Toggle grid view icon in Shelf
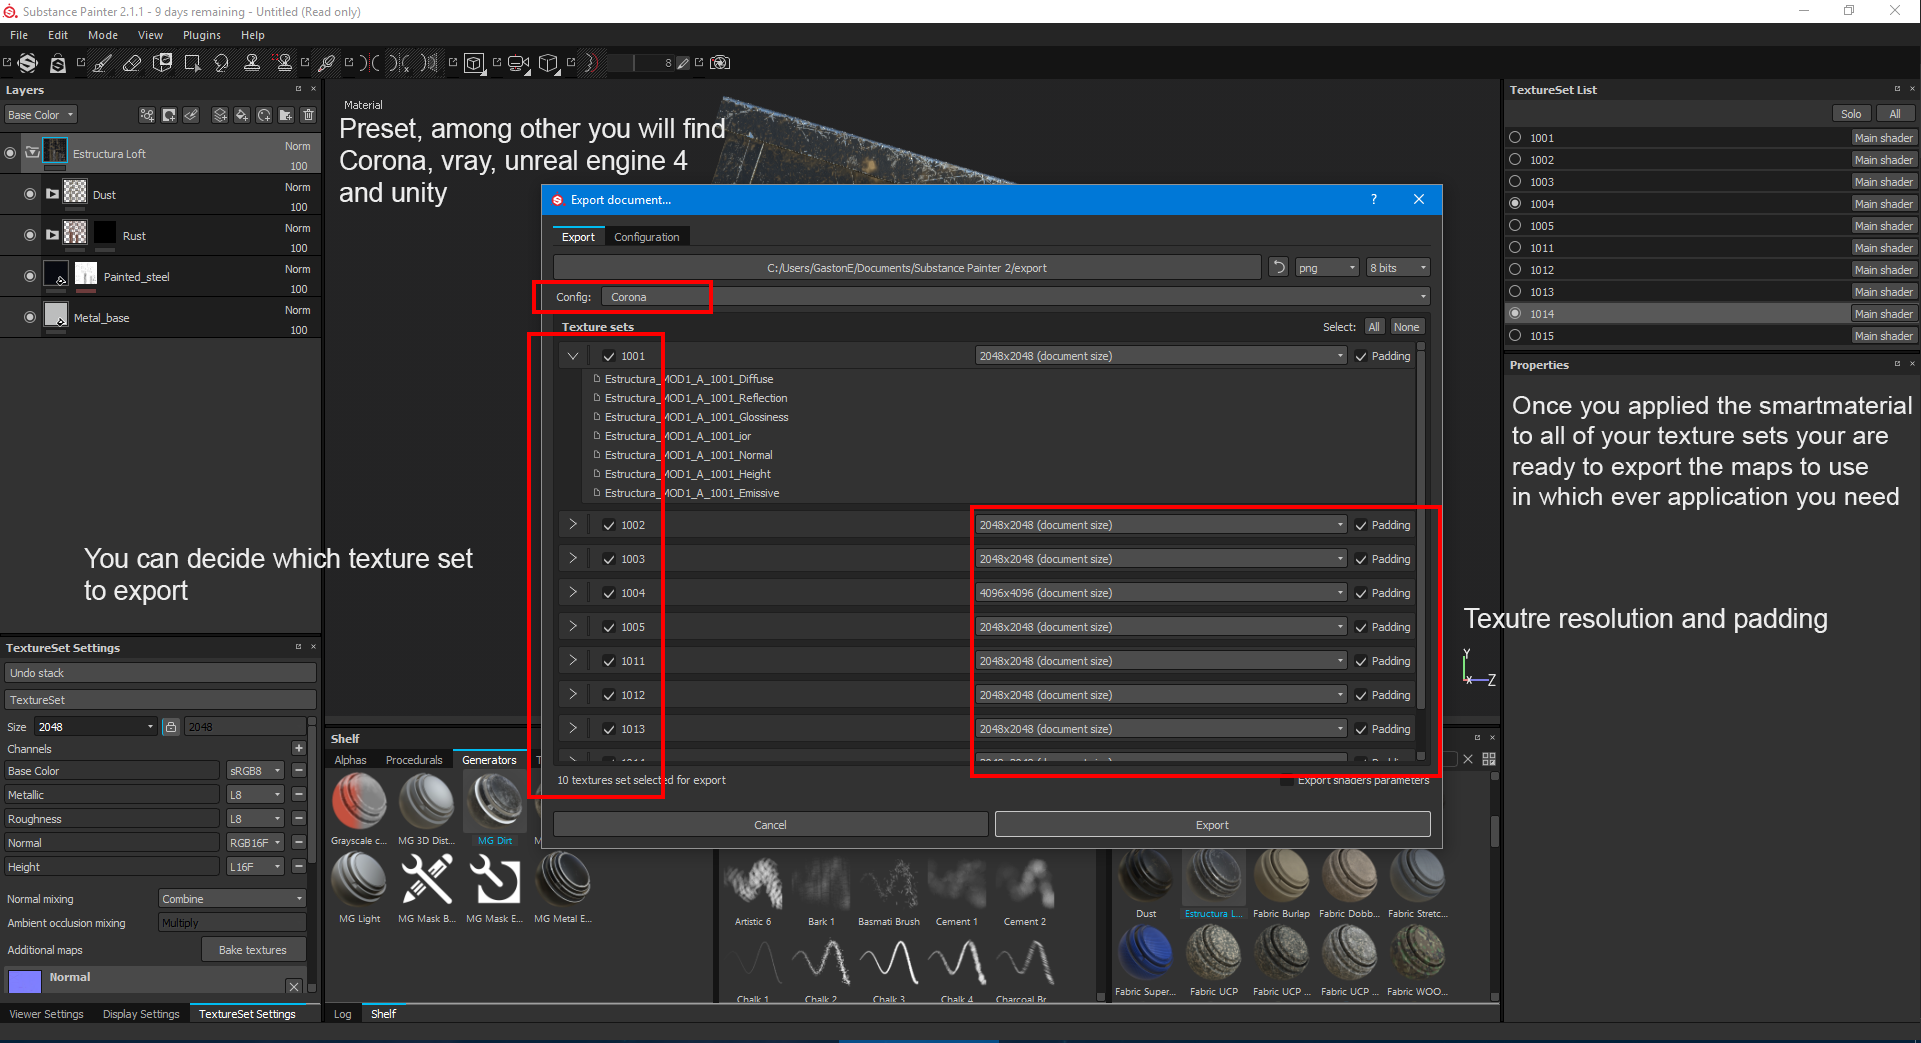1921x1043 pixels. [x=1489, y=759]
